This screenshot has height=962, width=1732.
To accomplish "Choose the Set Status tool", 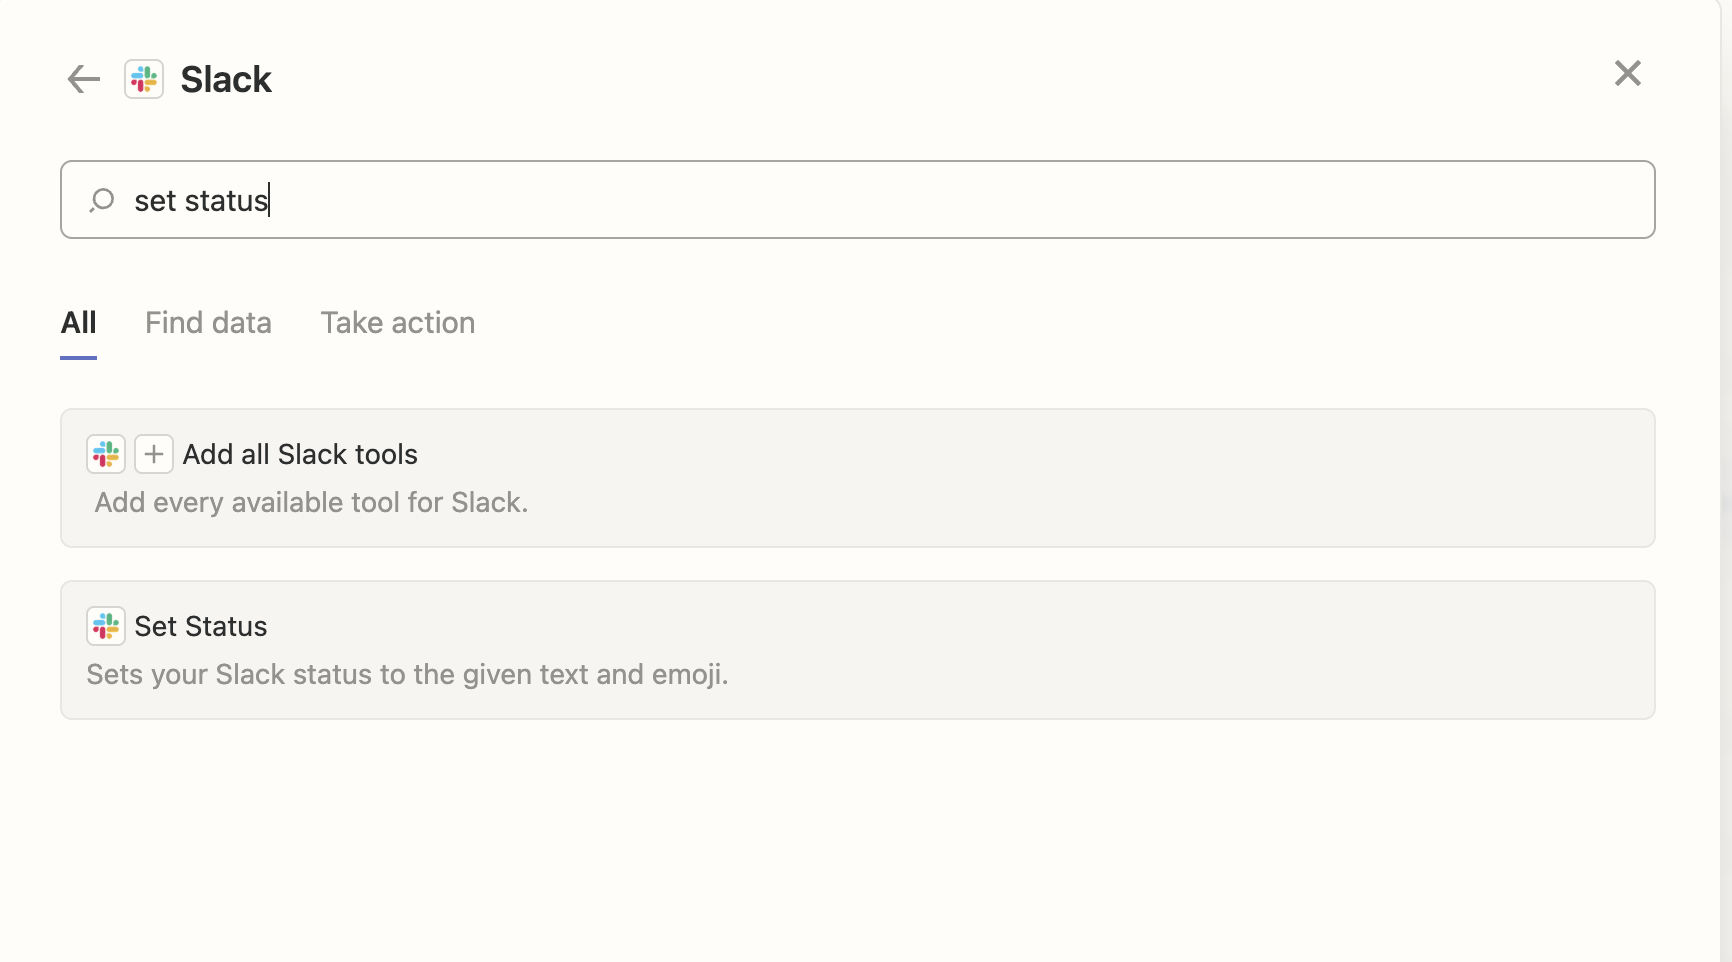I will pos(858,650).
